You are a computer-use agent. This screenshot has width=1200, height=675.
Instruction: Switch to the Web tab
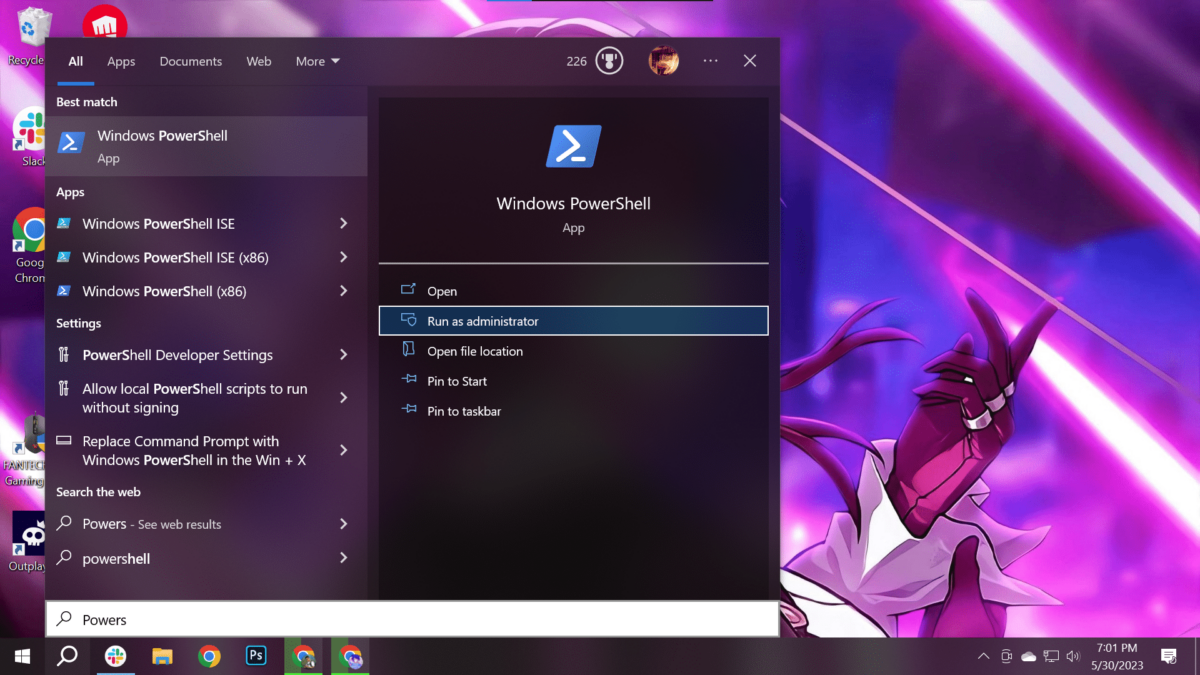click(x=259, y=61)
